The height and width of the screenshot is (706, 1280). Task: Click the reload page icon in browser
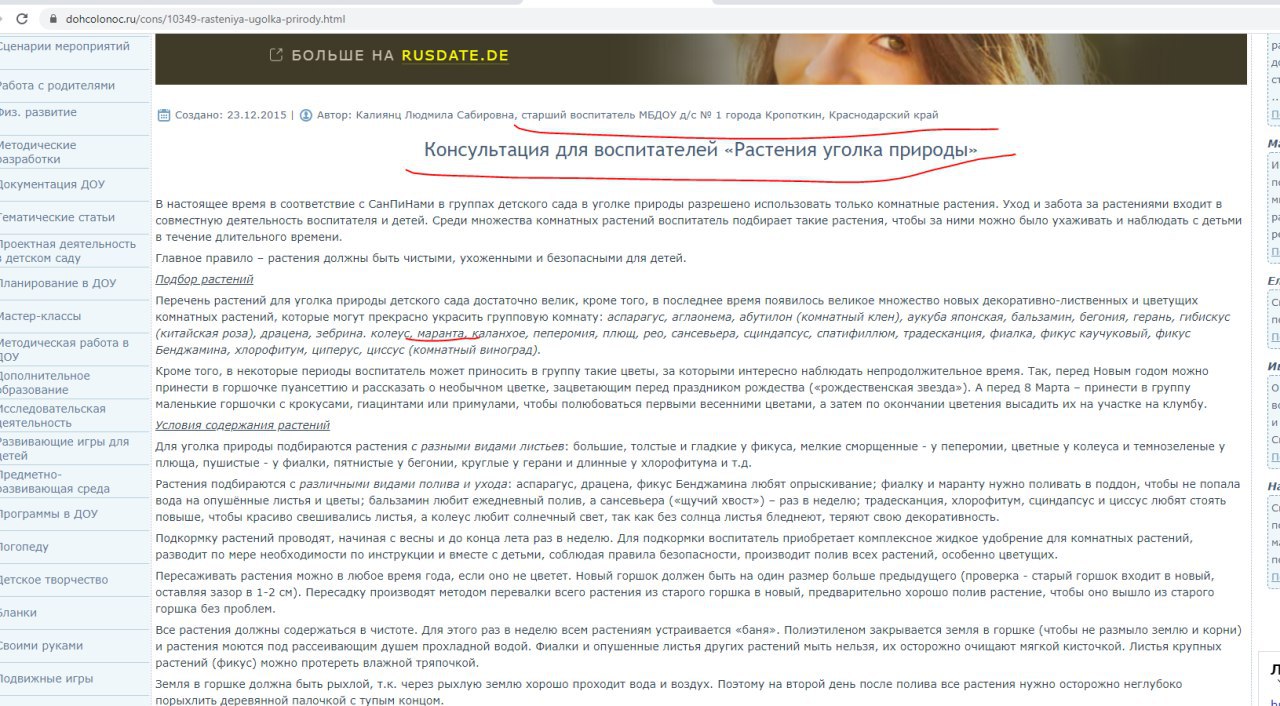(x=21, y=19)
